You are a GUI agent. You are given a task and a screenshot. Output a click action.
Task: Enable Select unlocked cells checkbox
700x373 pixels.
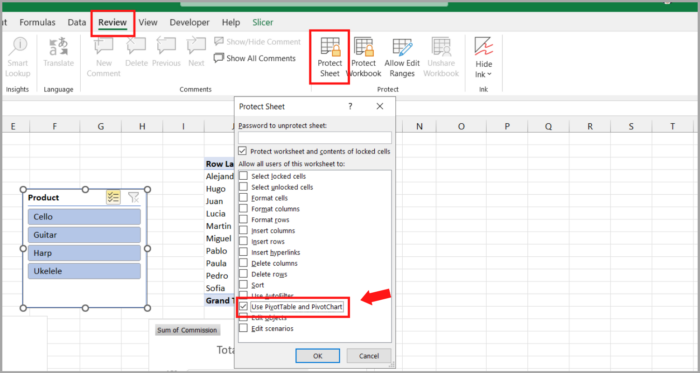(x=243, y=187)
